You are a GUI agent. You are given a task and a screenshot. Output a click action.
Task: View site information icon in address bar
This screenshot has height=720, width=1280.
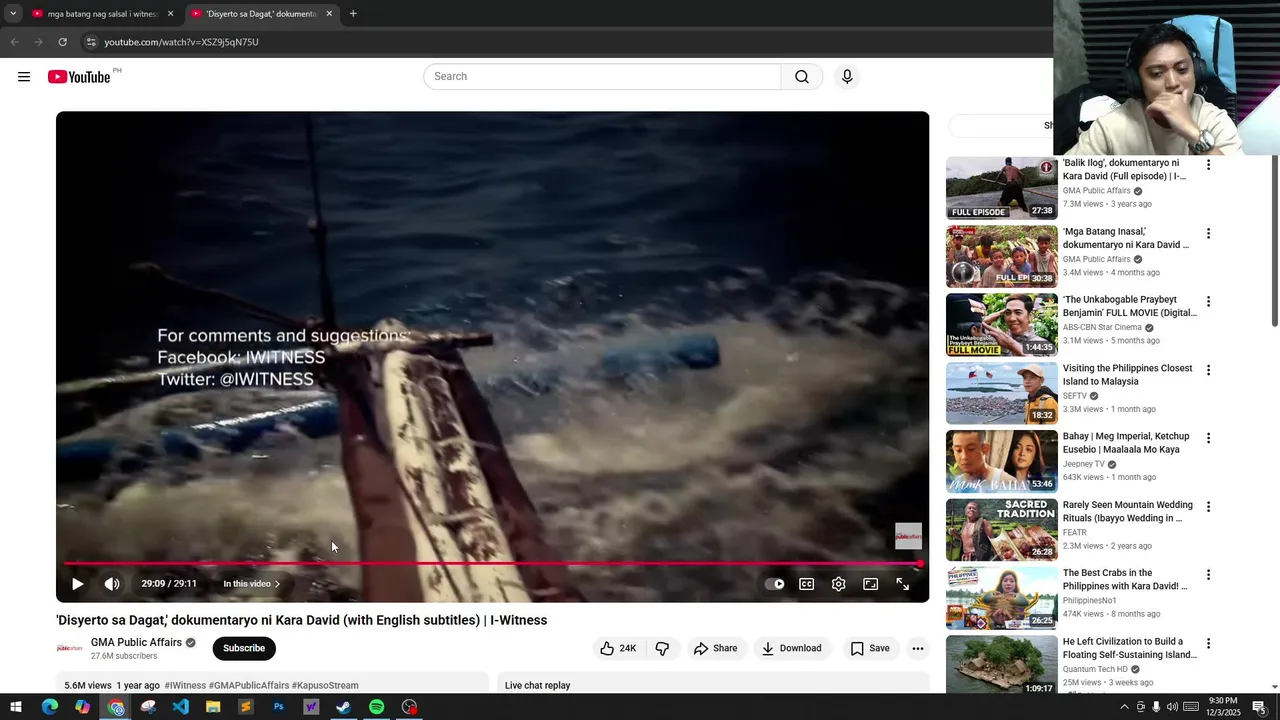click(x=91, y=42)
